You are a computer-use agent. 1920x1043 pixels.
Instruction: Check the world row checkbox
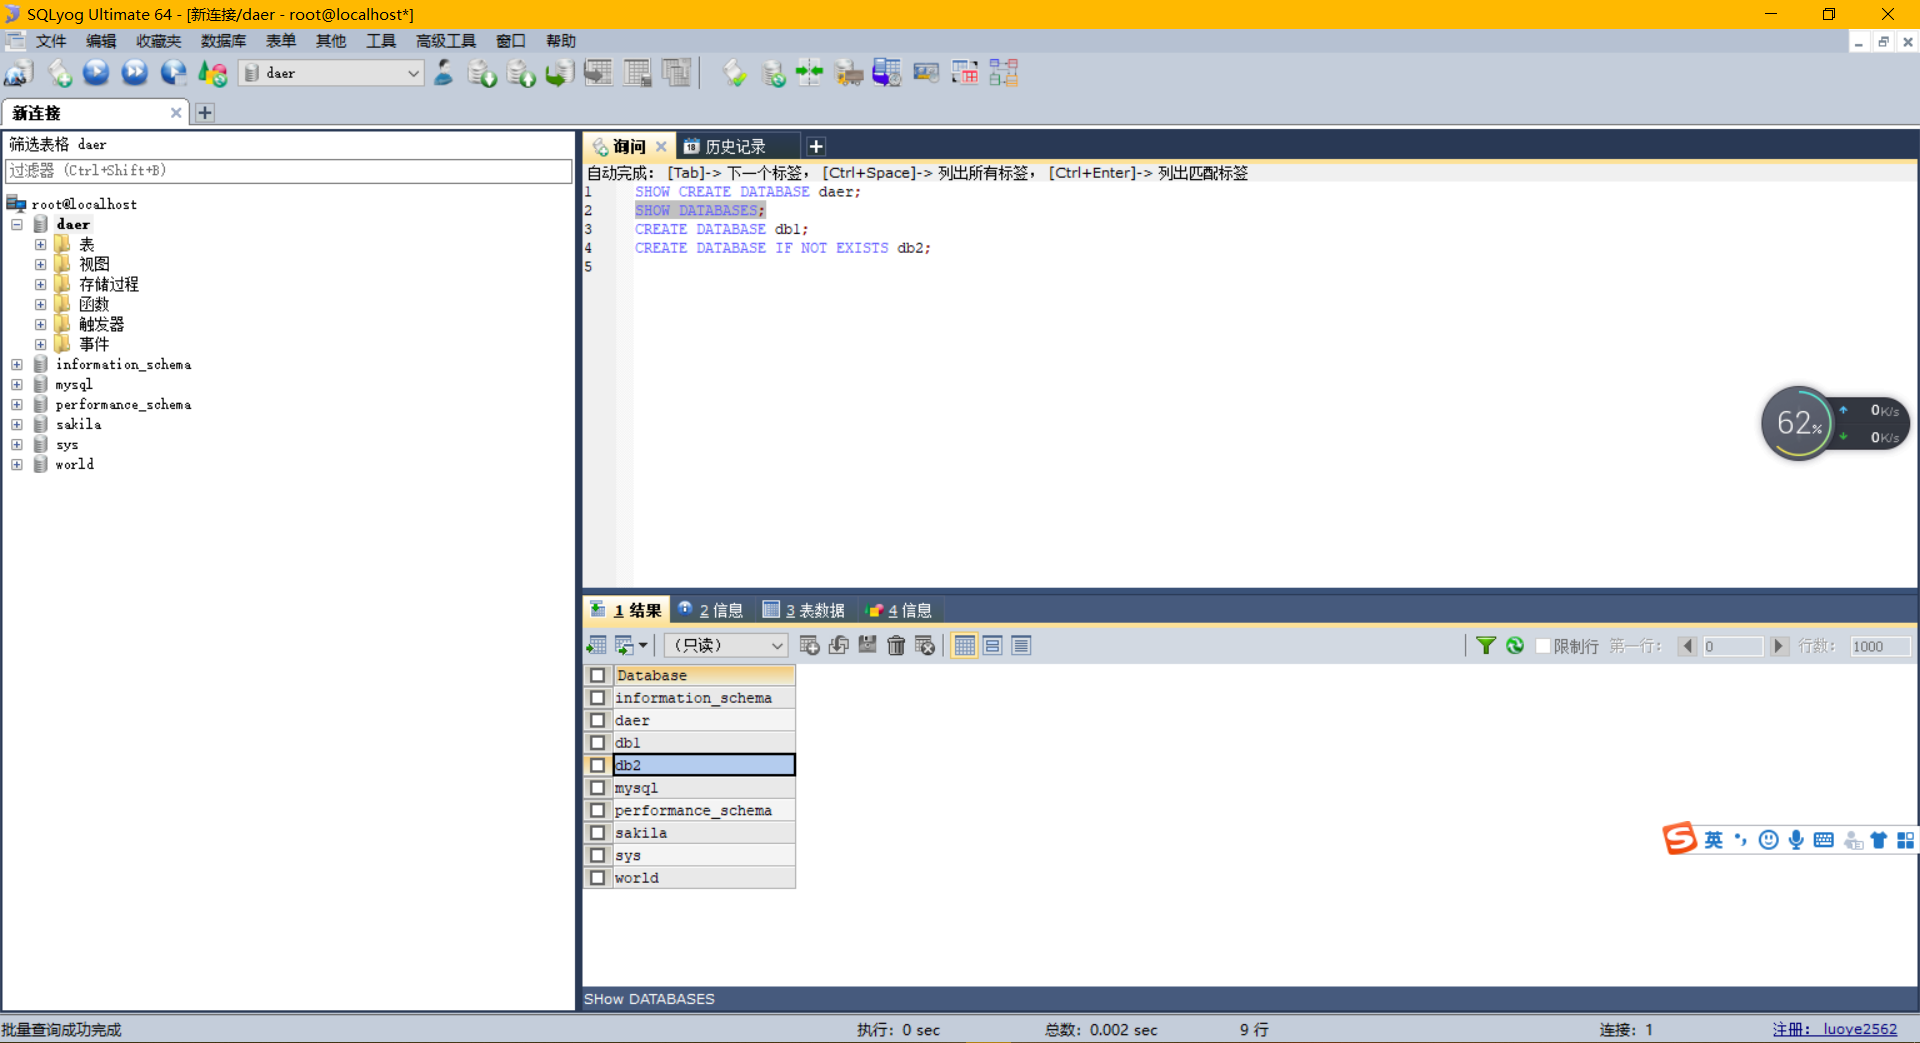click(x=597, y=878)
